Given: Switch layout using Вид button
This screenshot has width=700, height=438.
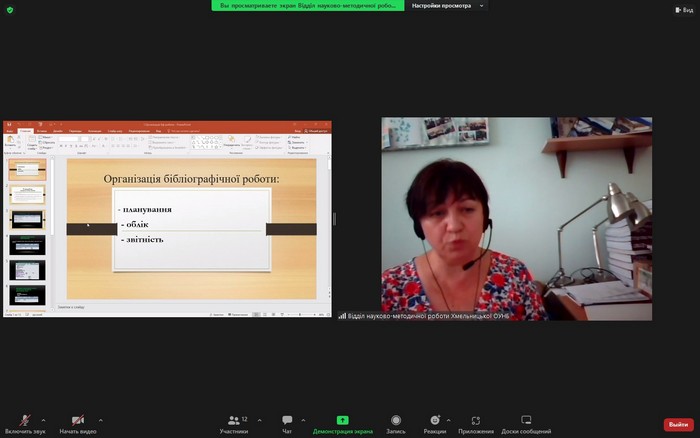Looking at the screenshot, I should 684,9.
